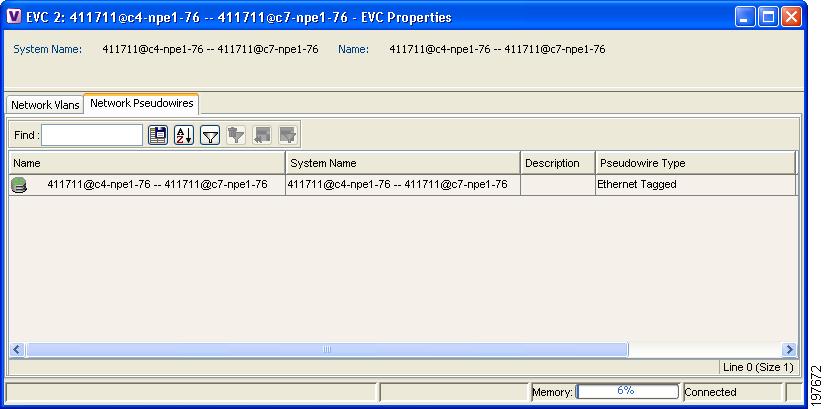Image resolution: width=824 pixels, height=409 pixels.
Task: Click the Memory 6% progress bar
Action: click(x=627, y=391)
